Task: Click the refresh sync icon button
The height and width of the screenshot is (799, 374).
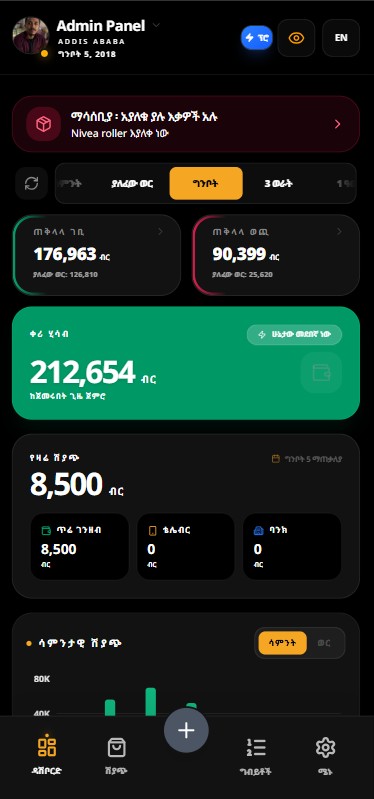Action: coord(32,183)
